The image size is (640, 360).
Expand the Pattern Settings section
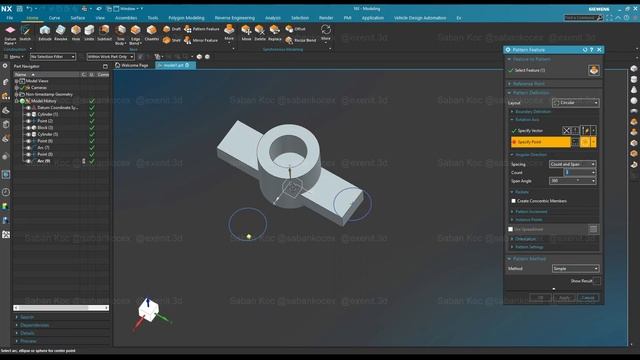(x=529, y=247)
